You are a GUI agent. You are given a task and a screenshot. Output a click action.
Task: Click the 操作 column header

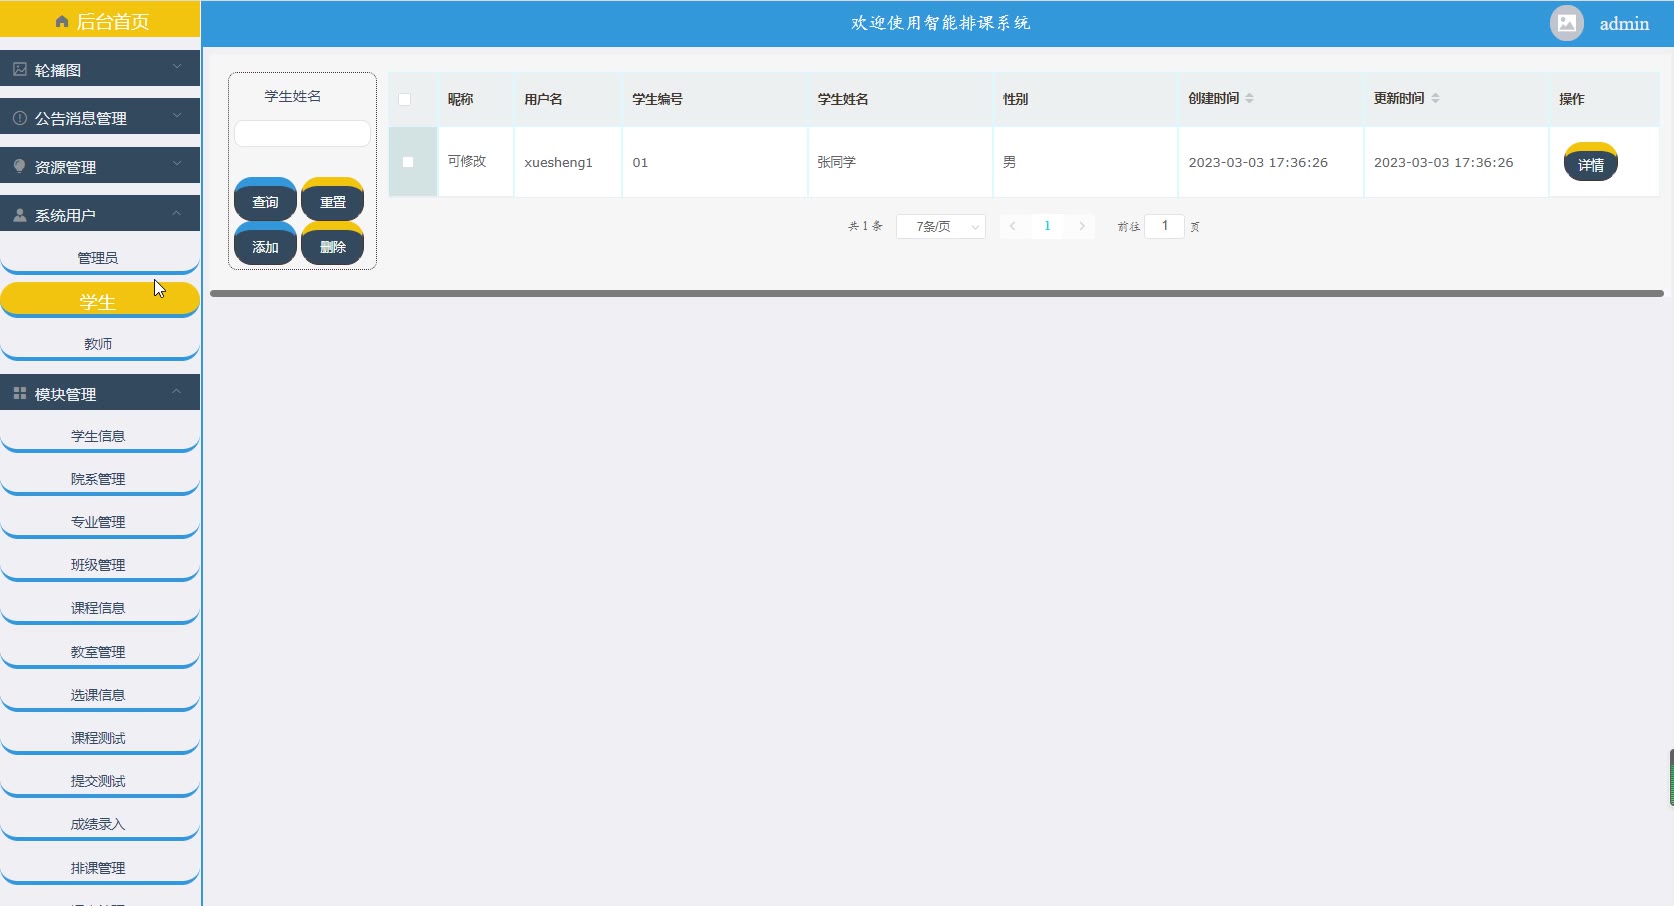(x=1572, y=99)
